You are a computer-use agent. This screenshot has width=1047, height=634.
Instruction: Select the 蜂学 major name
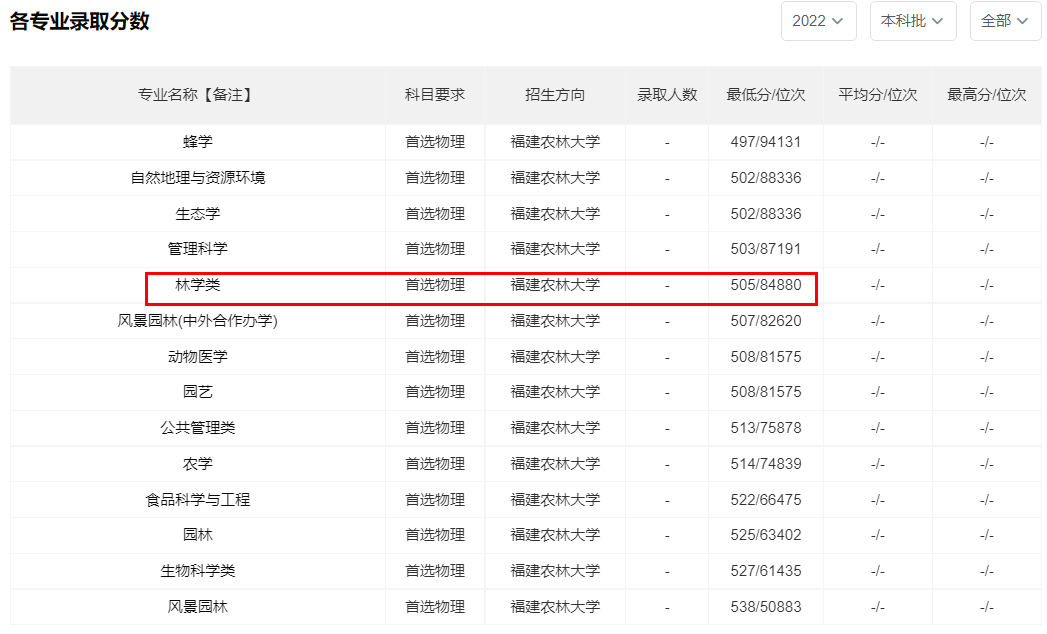pyautogui.click(x=197, y=142)
